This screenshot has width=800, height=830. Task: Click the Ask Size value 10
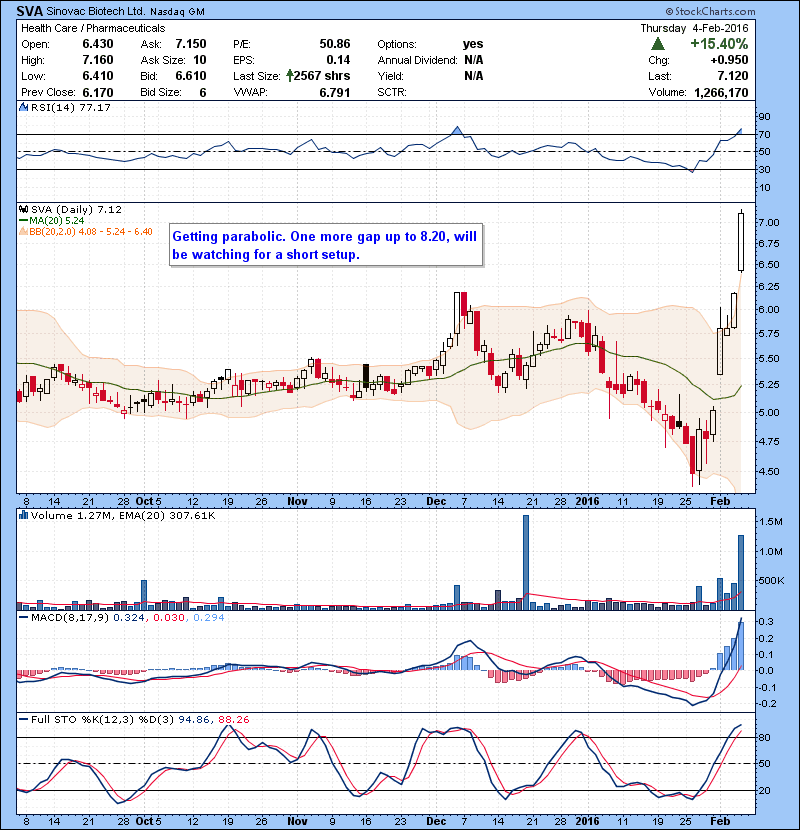tap(200, 60)
